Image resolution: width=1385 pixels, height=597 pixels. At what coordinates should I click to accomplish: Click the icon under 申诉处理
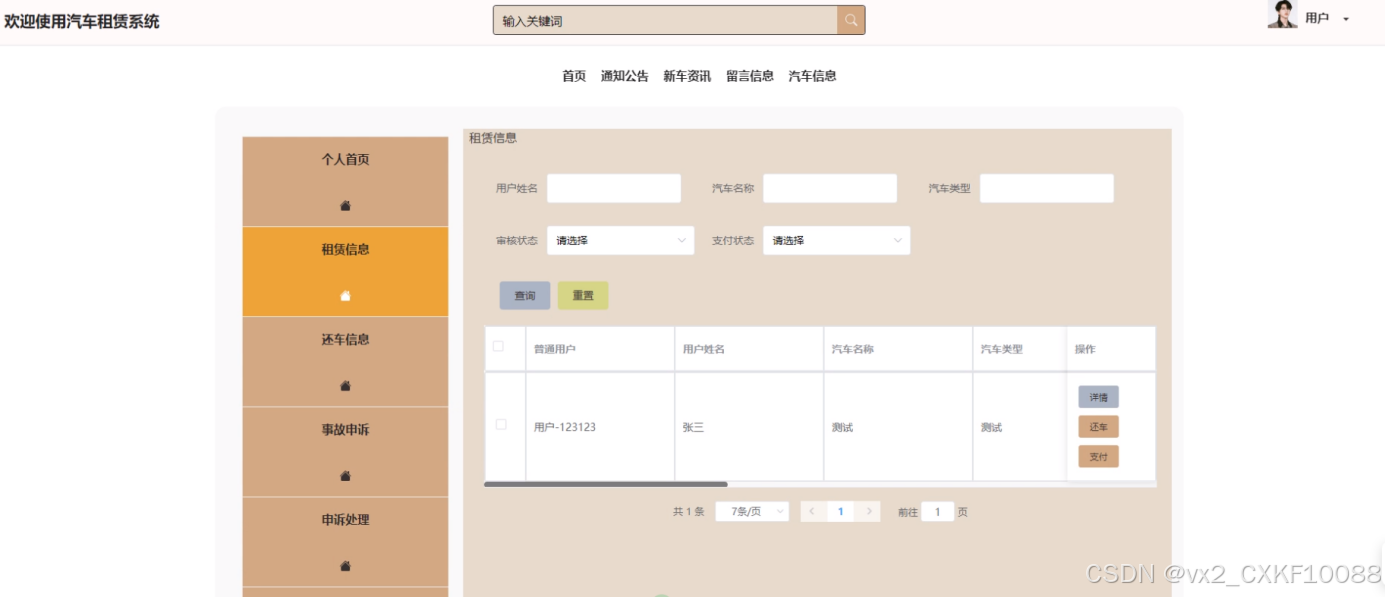pos(345,566)
